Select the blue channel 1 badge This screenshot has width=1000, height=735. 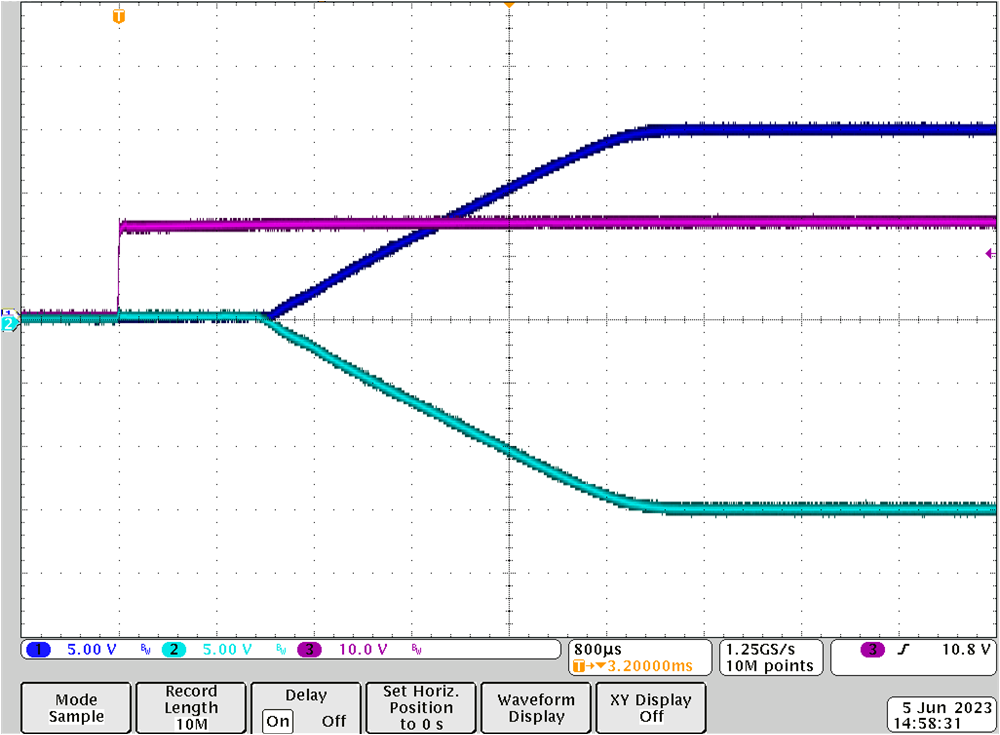click(39, 650)
